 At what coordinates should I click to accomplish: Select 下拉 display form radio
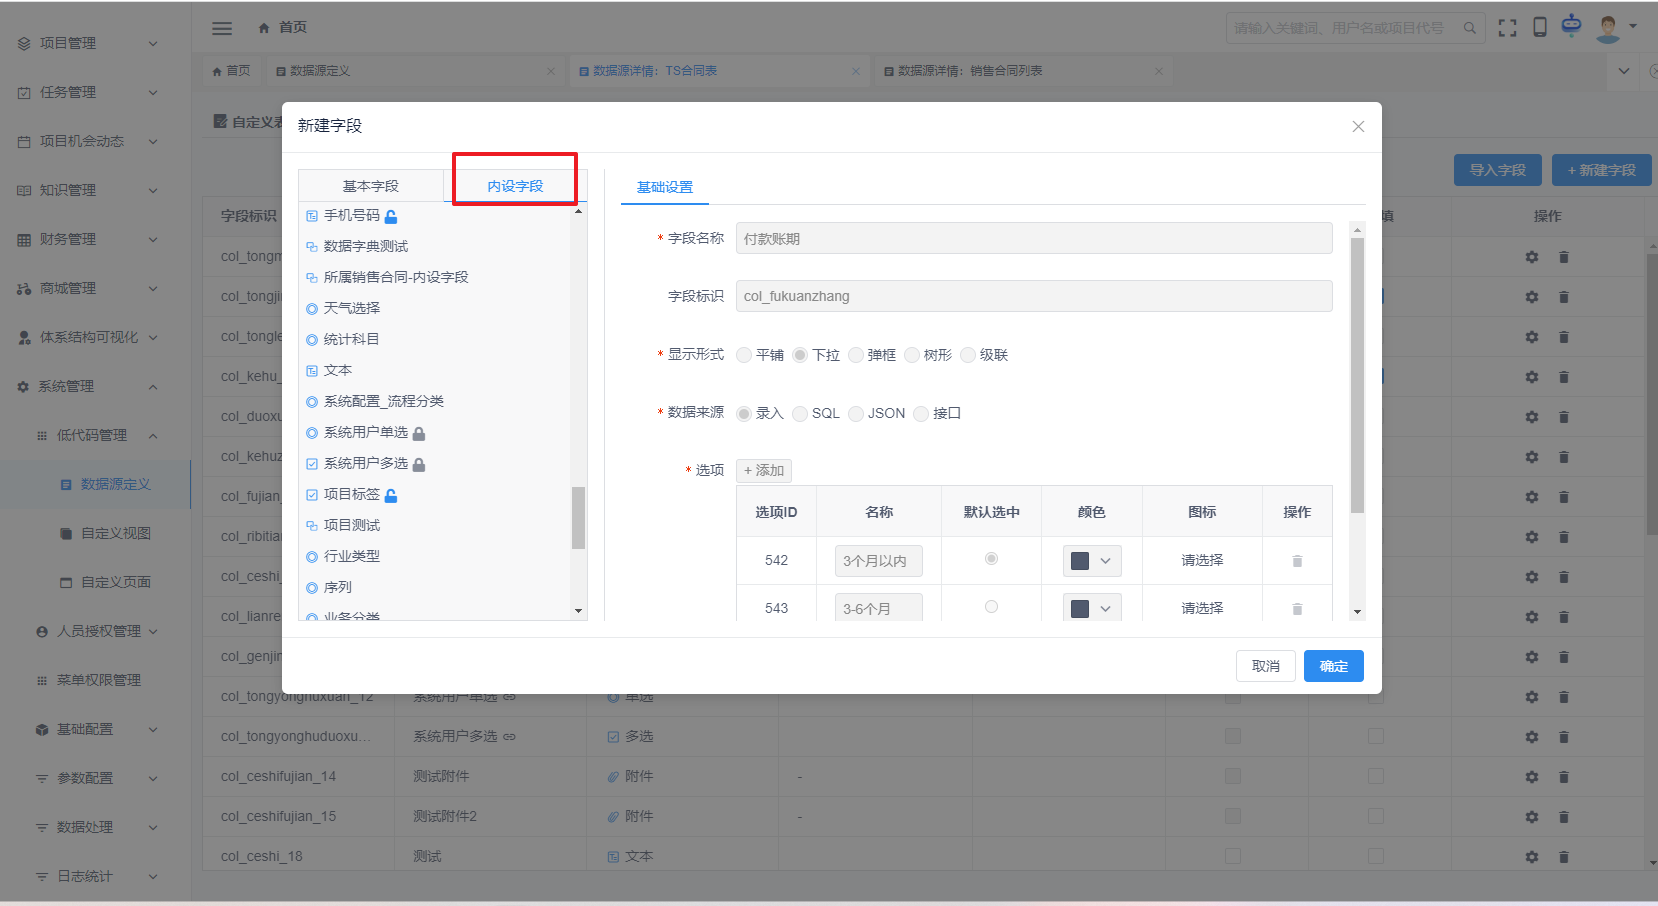(800, 355)
